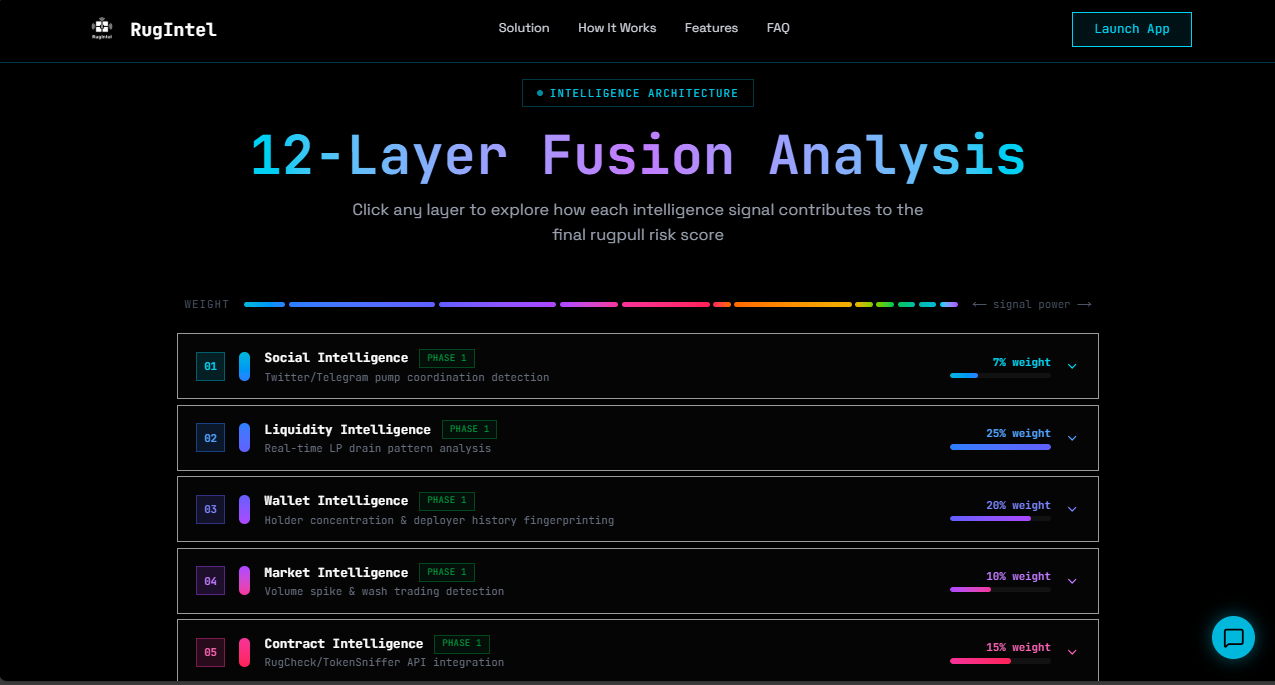Viewport: 1275px width, 685px height.
Task: Click the RugIntel logo icon
Action: tap(101, 29)
